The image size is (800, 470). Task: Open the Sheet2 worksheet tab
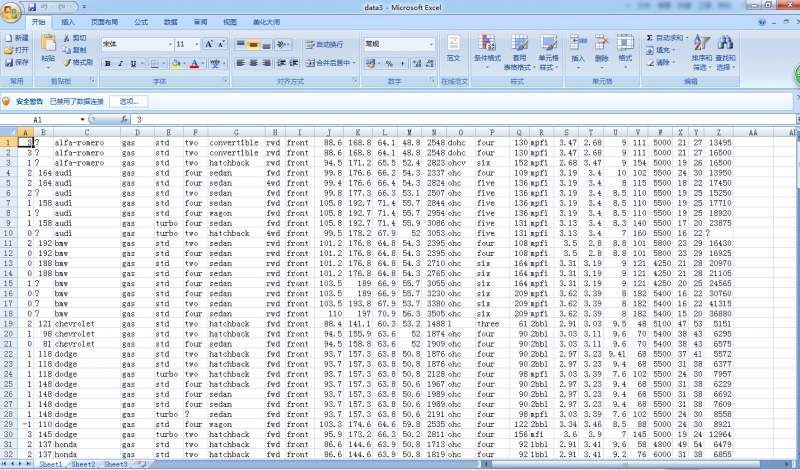coord(83,464)
